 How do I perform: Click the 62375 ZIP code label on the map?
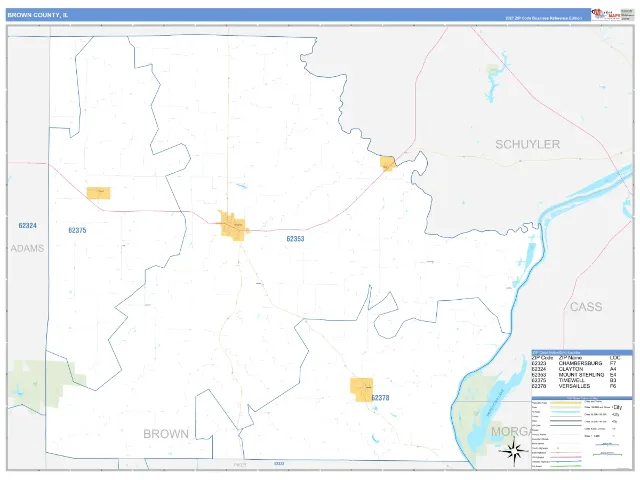(77, 230)
